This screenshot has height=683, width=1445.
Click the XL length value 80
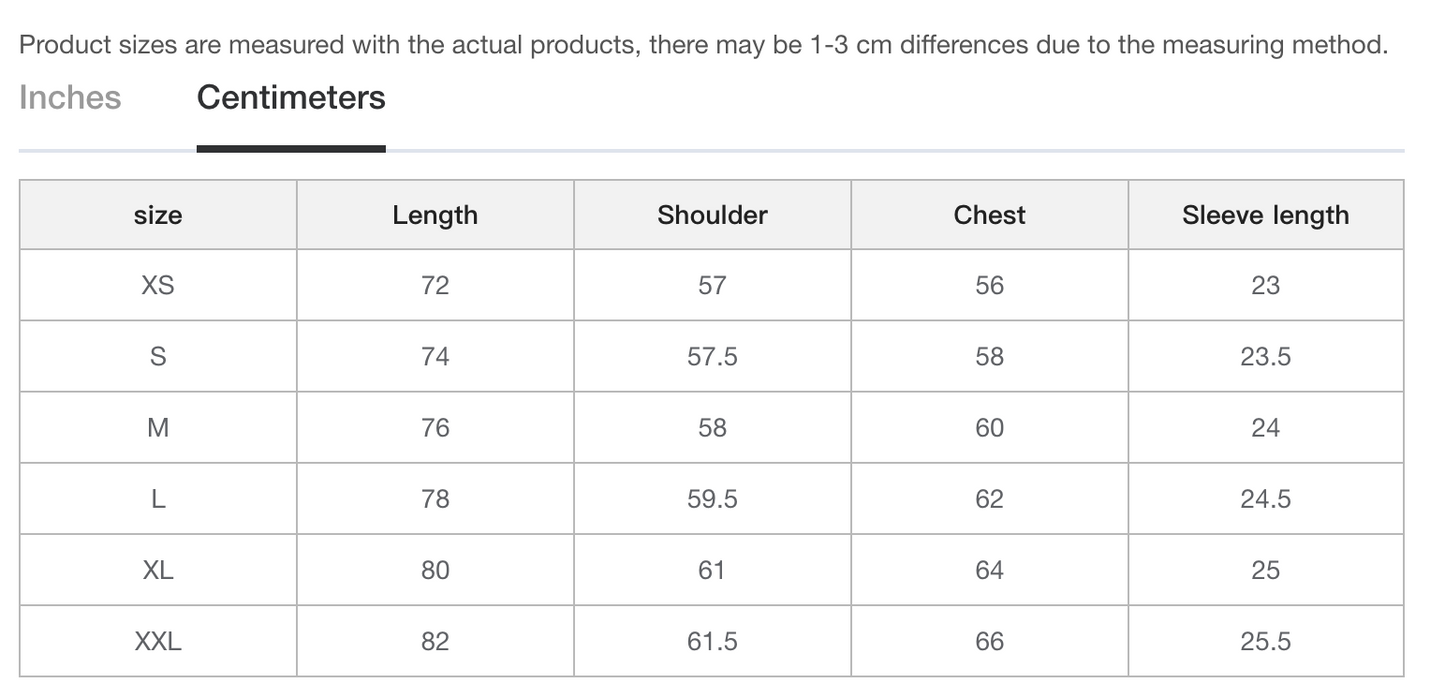(435, 570)
